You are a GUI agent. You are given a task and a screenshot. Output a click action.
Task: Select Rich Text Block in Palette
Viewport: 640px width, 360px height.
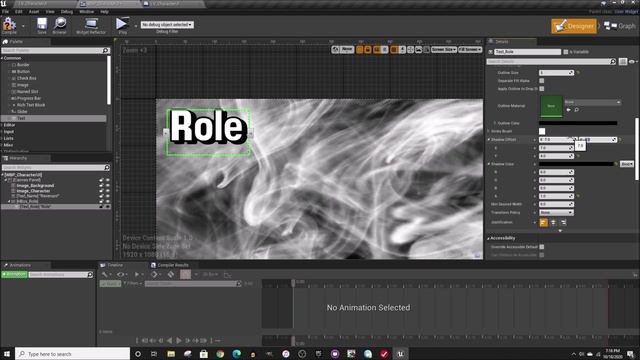coord(31,105)
